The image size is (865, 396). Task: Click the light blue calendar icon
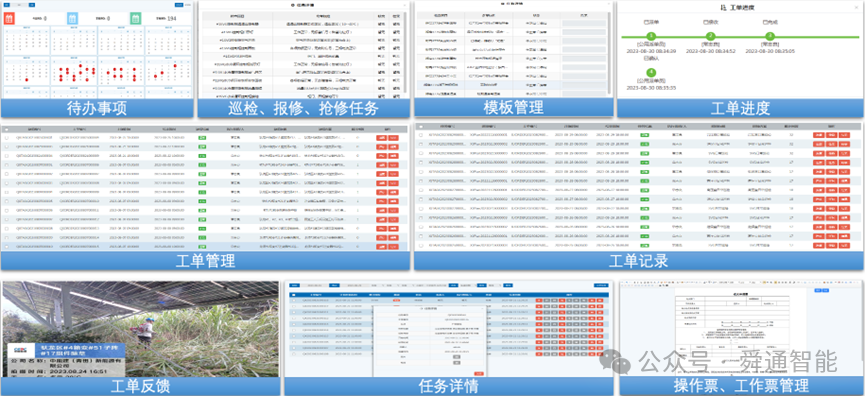(72, 18)
